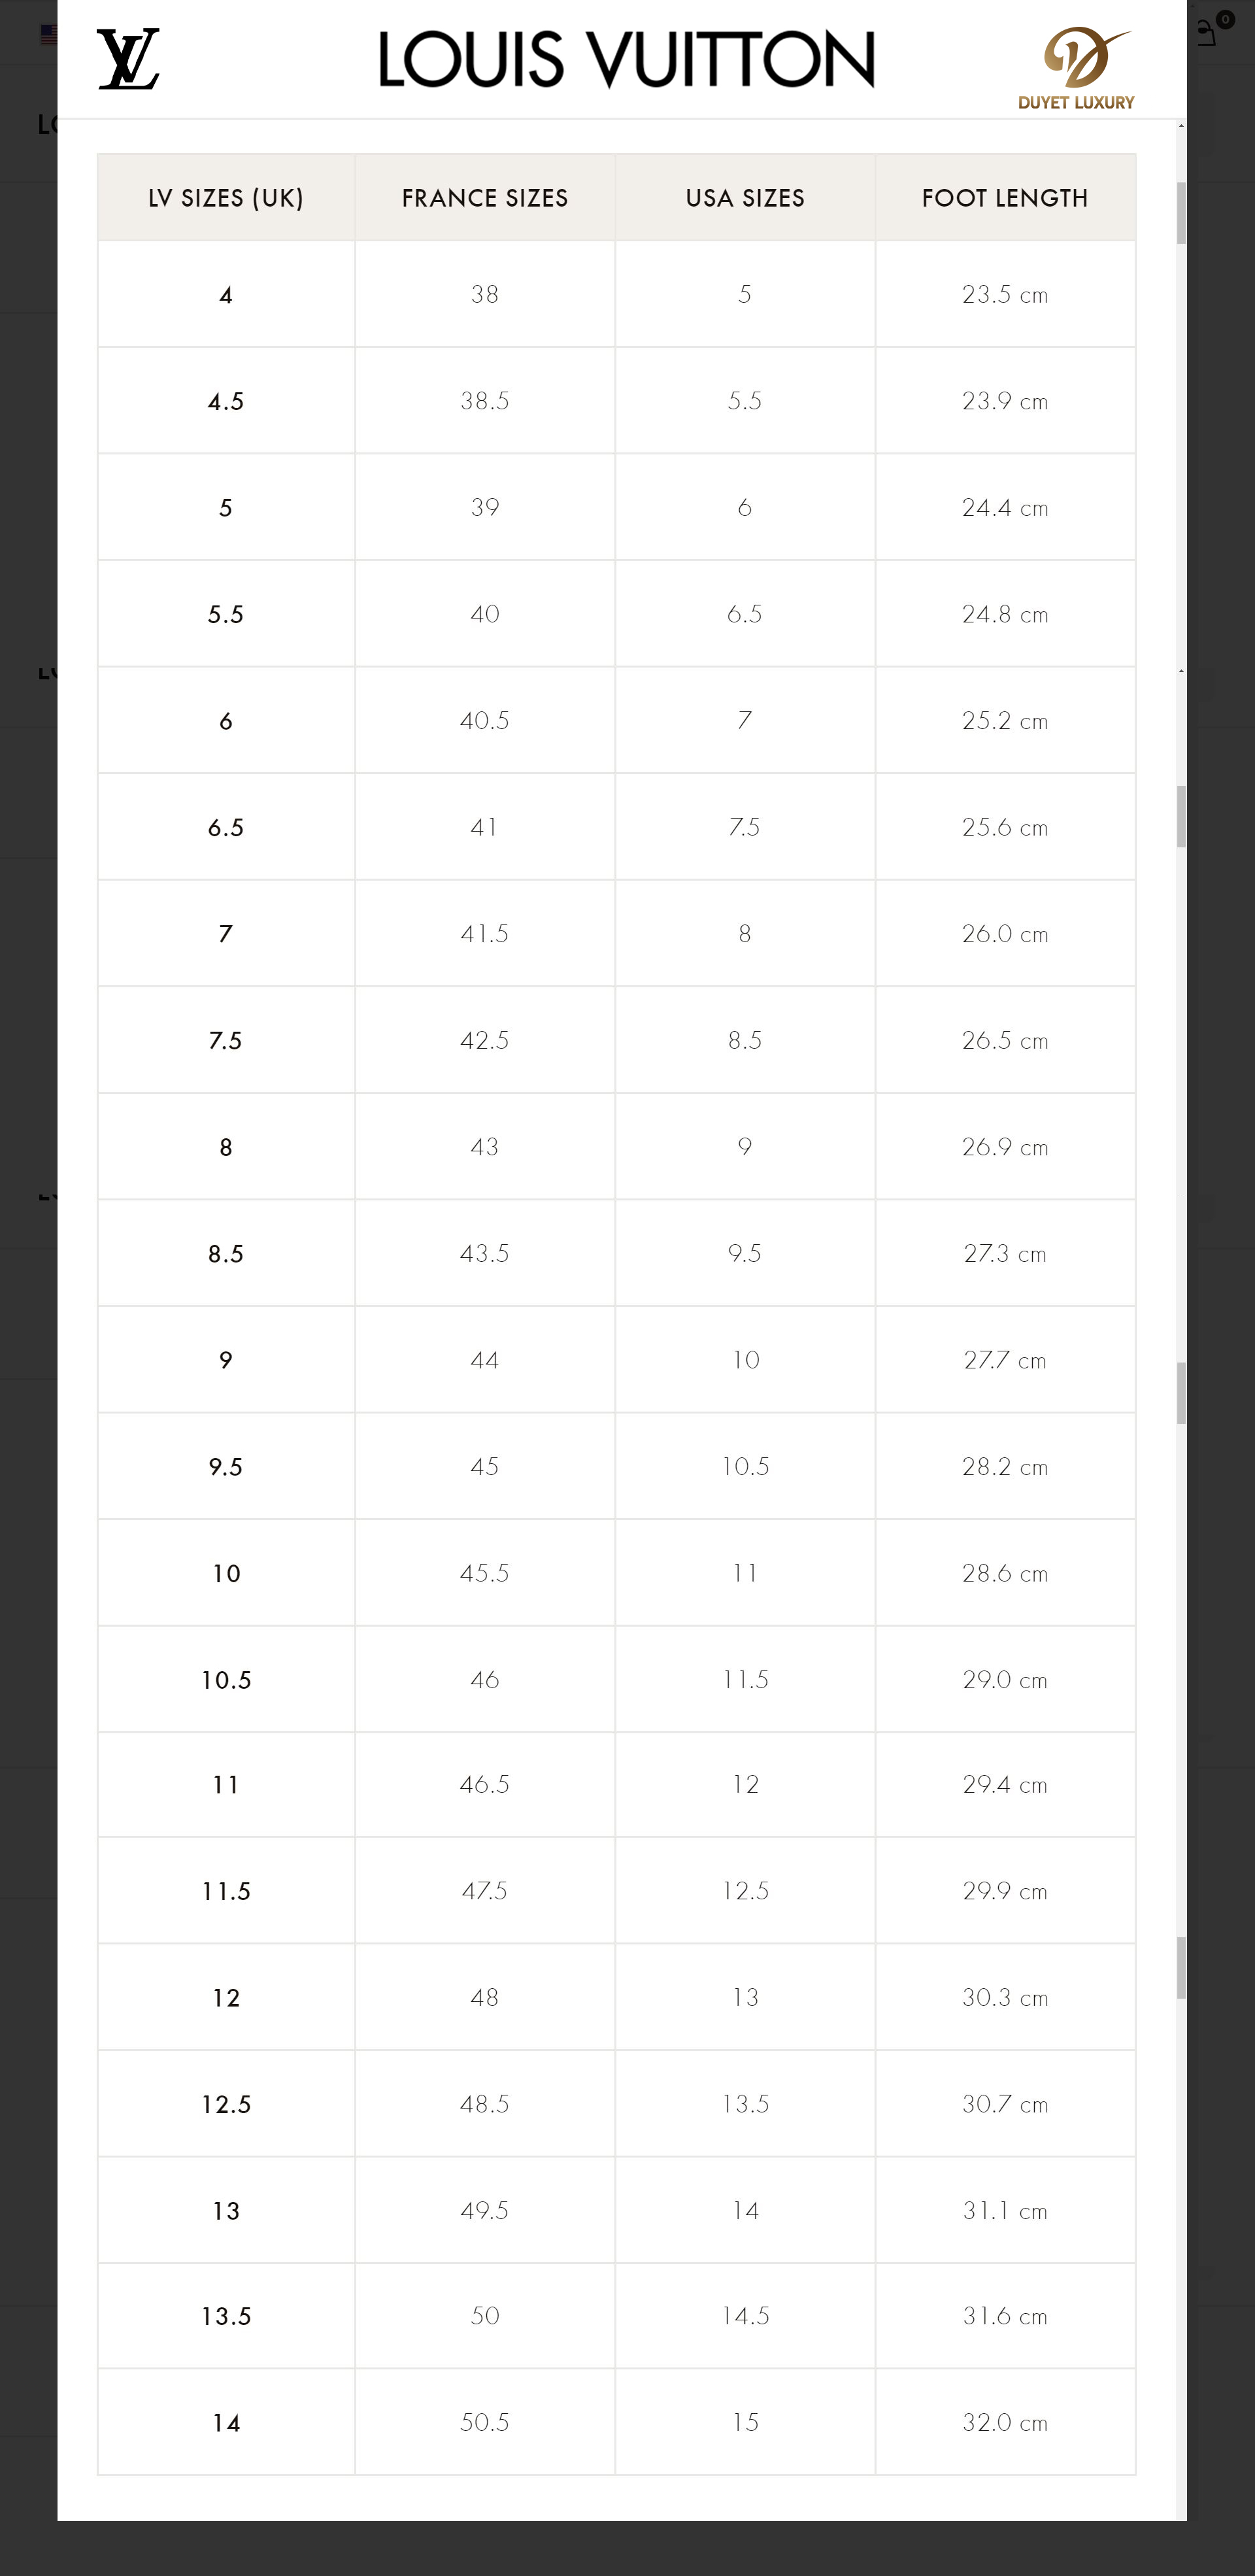The image size is (1255, 2576).
Task: Click USA size 14.5 cell
Action: tap(745, 2316)
